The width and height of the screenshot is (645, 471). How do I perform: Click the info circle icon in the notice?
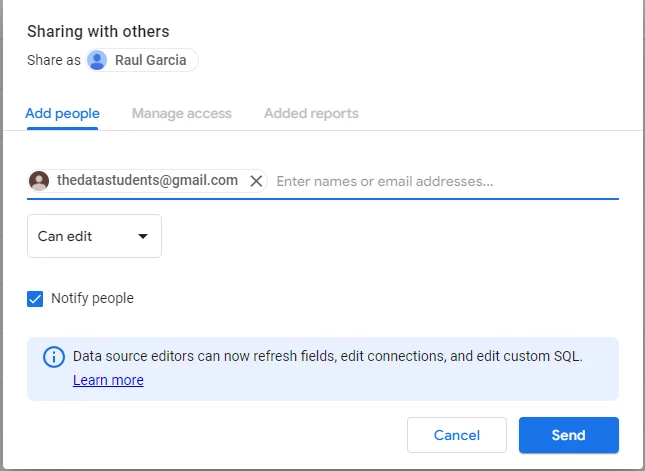click(x=54, y=357)
